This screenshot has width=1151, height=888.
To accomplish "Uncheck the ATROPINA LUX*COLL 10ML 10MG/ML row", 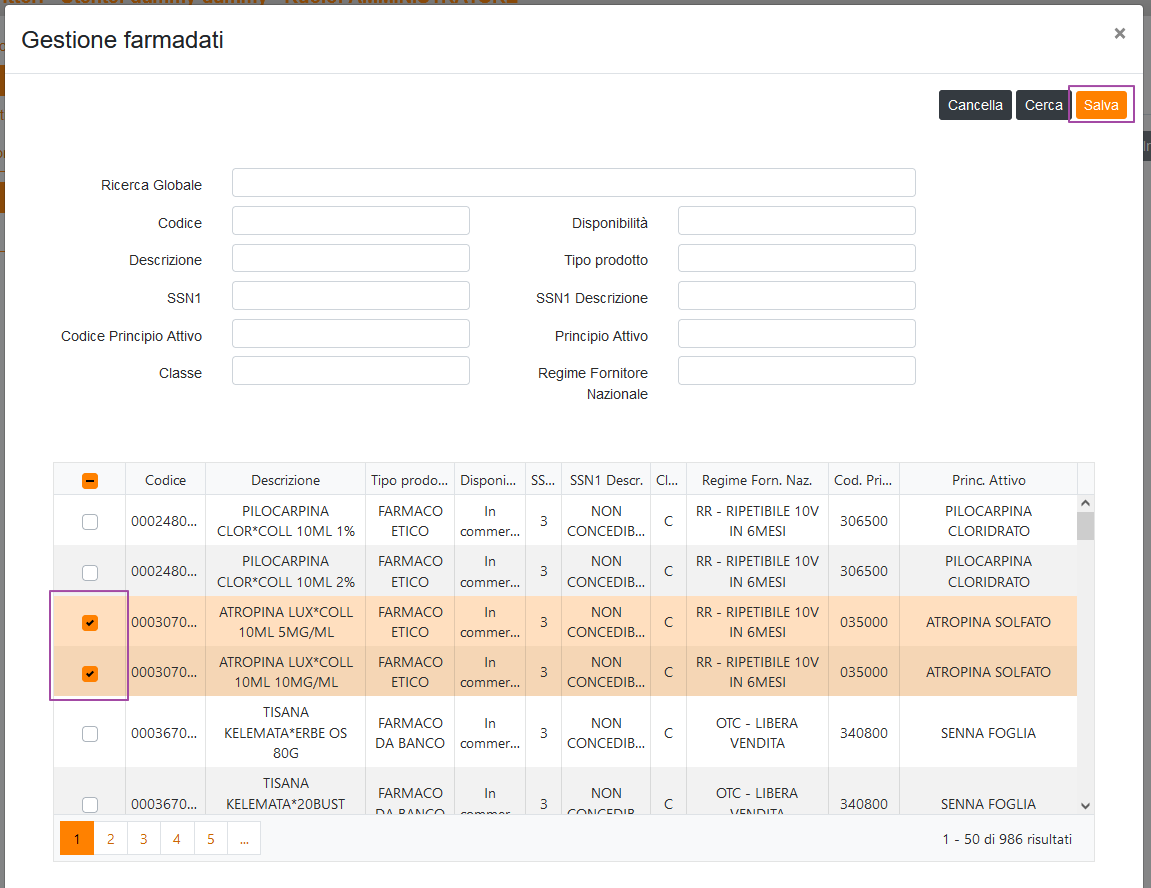I will 90,673.
